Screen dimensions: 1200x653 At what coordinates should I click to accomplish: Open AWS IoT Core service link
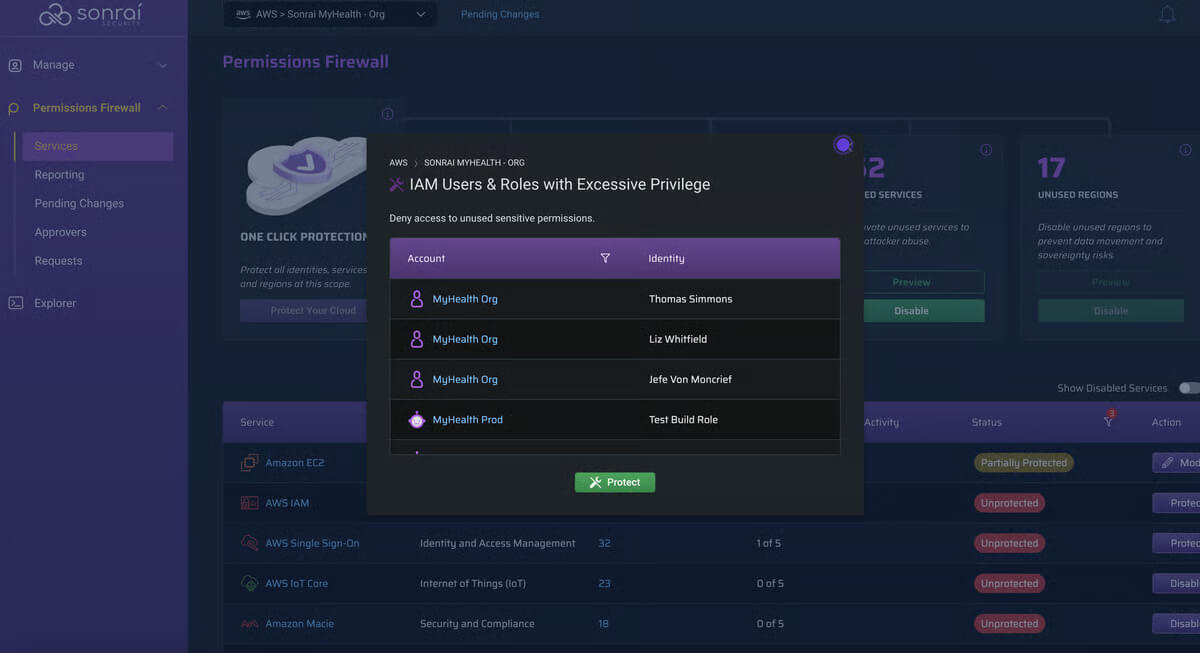tap(296, 583)
